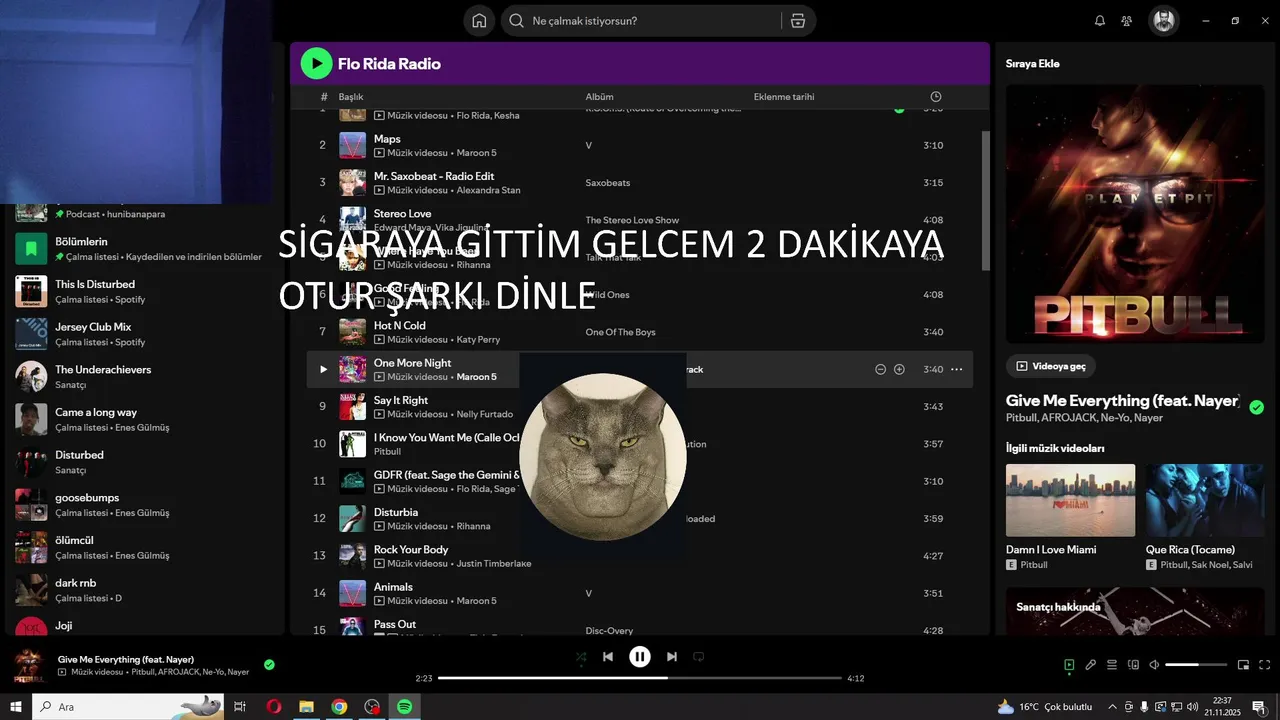Open Alexandra Stan artist link

pyautogui.click(x=488, y=190)
